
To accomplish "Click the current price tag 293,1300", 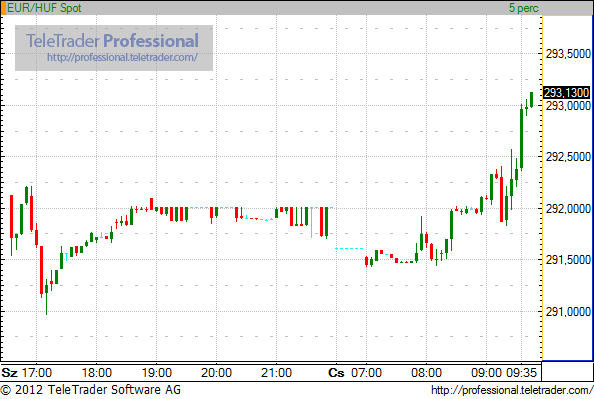I will coord(567,92).
